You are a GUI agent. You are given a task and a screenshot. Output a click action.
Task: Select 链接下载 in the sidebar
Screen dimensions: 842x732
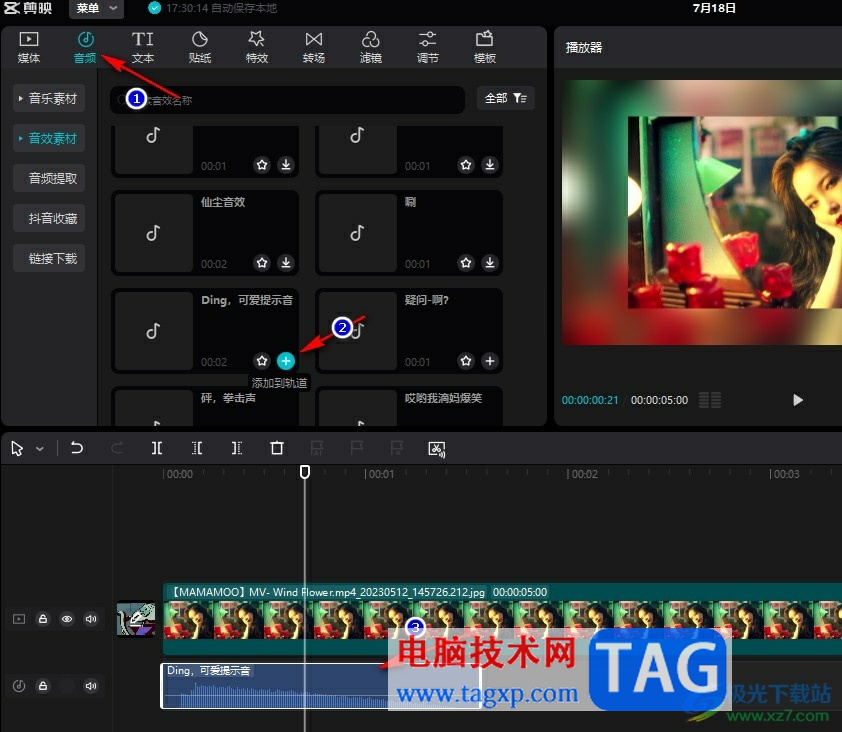pyautogui.click(x=49, y=258)
